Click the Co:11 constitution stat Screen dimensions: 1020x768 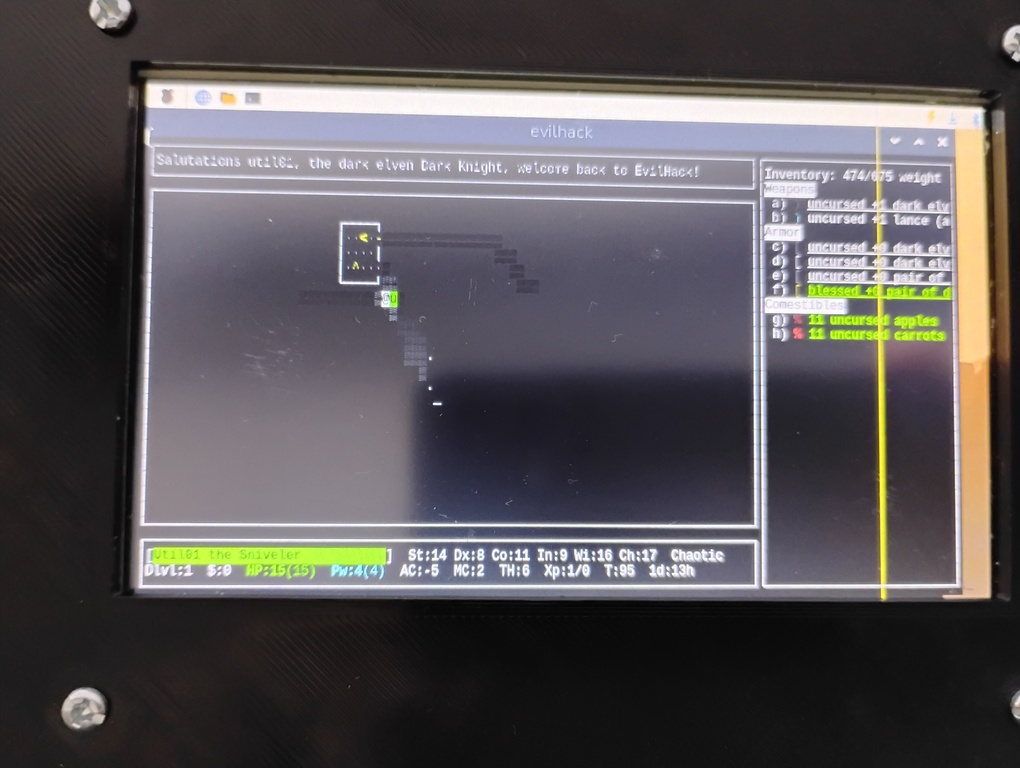coord(511,555)
